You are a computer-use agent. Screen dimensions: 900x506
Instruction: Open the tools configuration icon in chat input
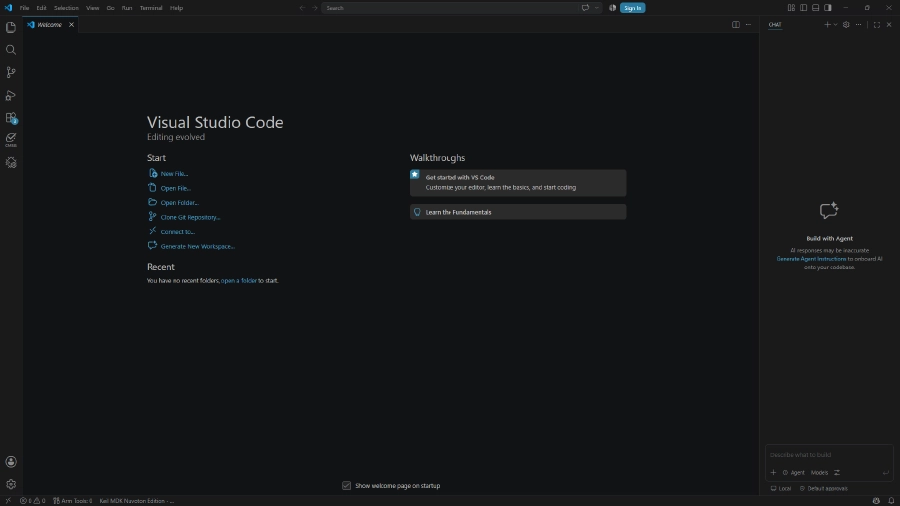pos(837,473)
